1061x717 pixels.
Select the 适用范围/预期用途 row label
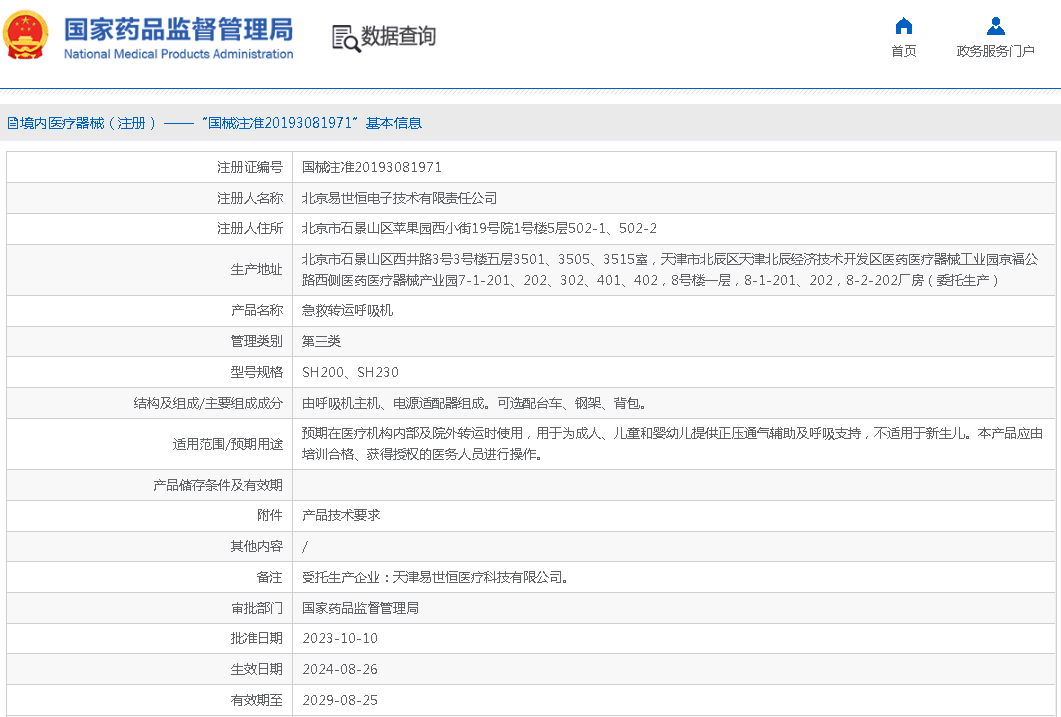point(228,444)
